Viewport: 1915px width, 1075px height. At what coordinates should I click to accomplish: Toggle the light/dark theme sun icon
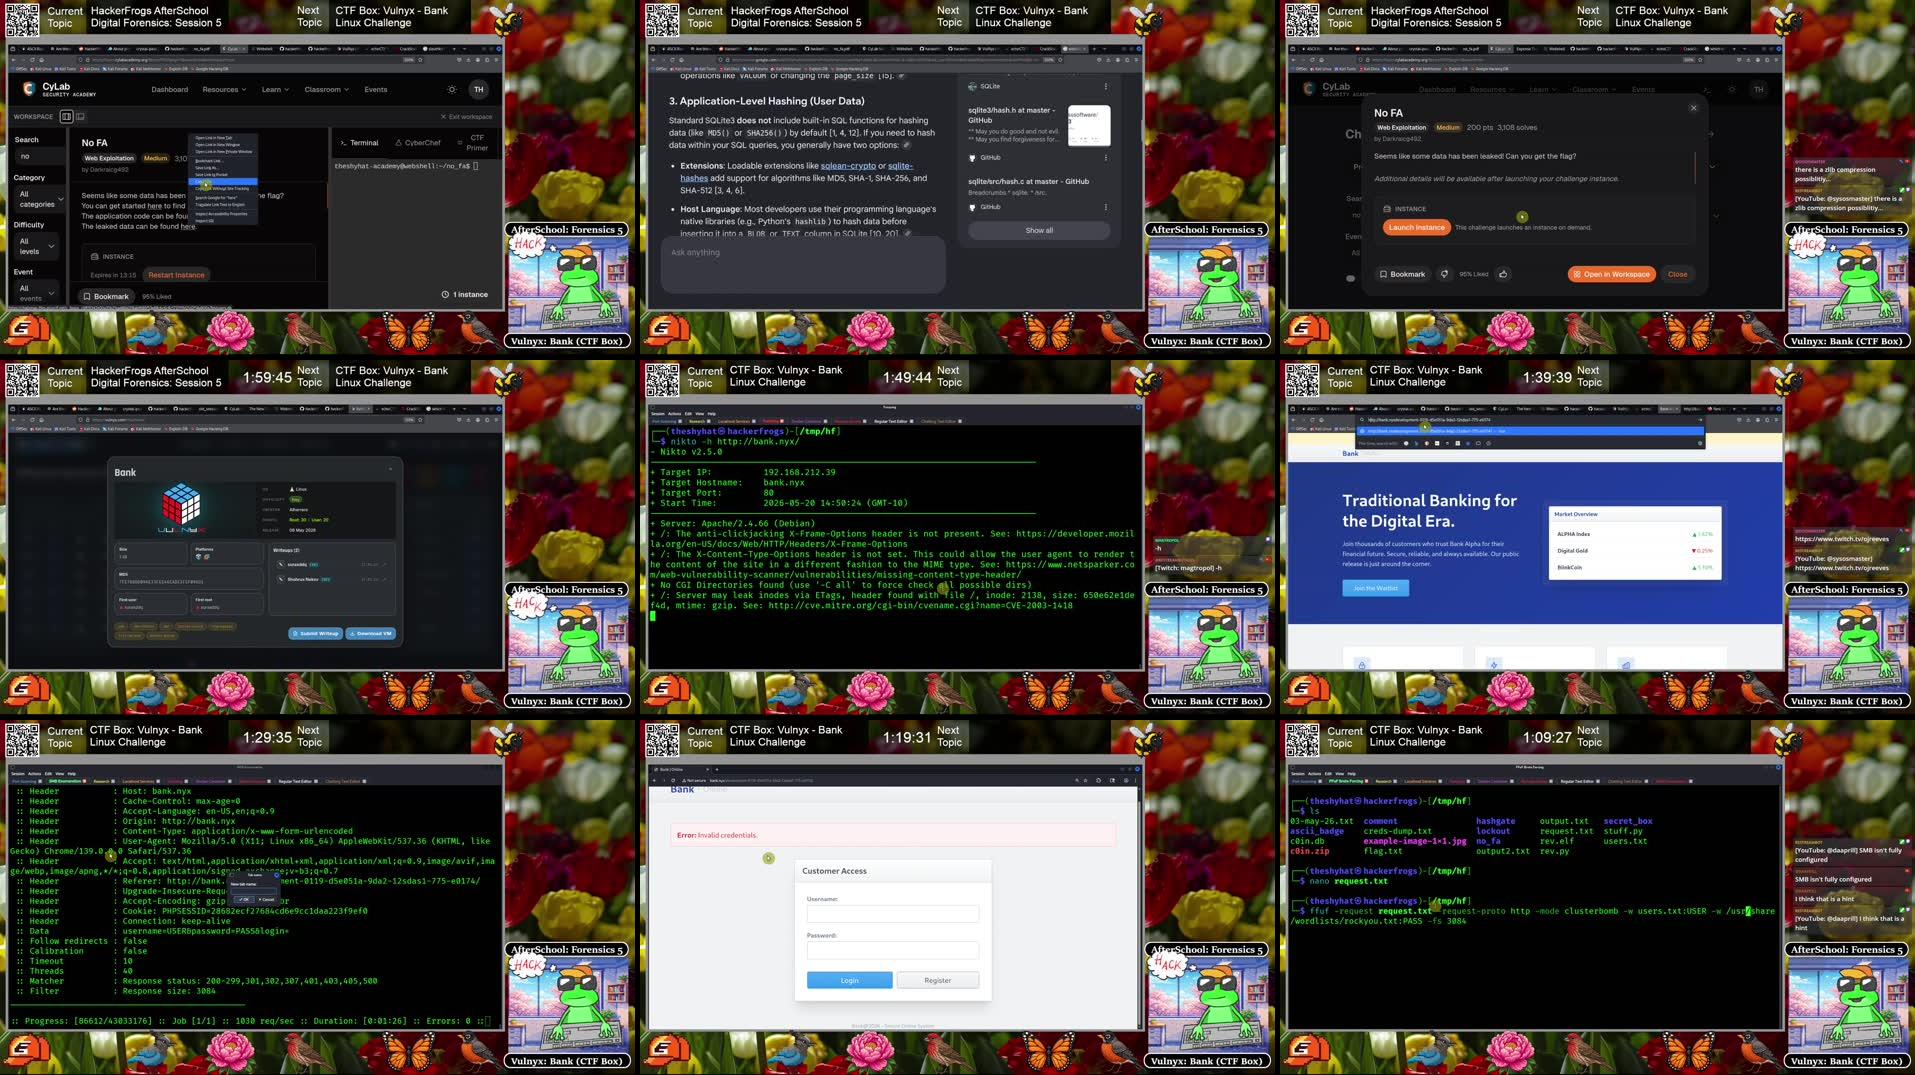[x=452, y=89]
